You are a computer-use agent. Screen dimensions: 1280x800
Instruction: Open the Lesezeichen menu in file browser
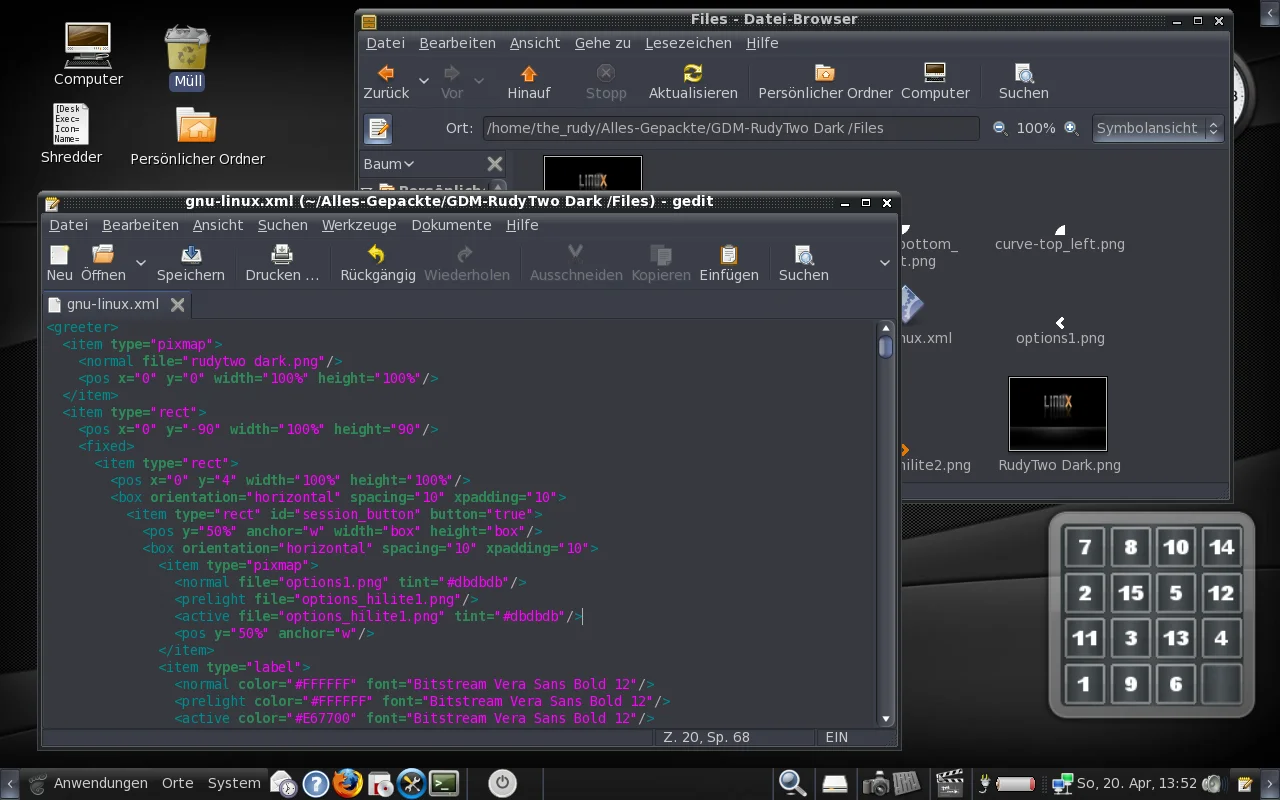(688, 43)
